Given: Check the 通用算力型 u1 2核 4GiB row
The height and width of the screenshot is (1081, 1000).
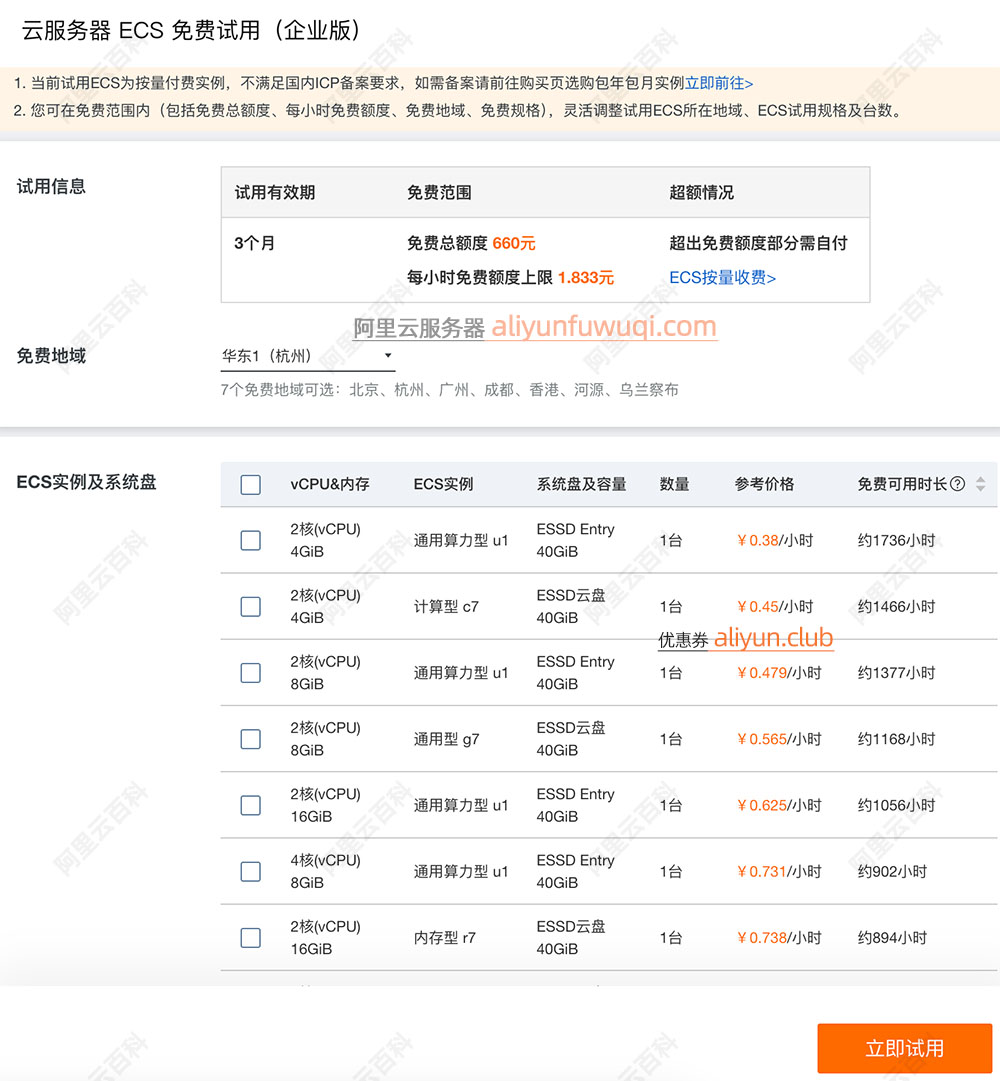Looking at the screenshot, I should coord(251,541).
